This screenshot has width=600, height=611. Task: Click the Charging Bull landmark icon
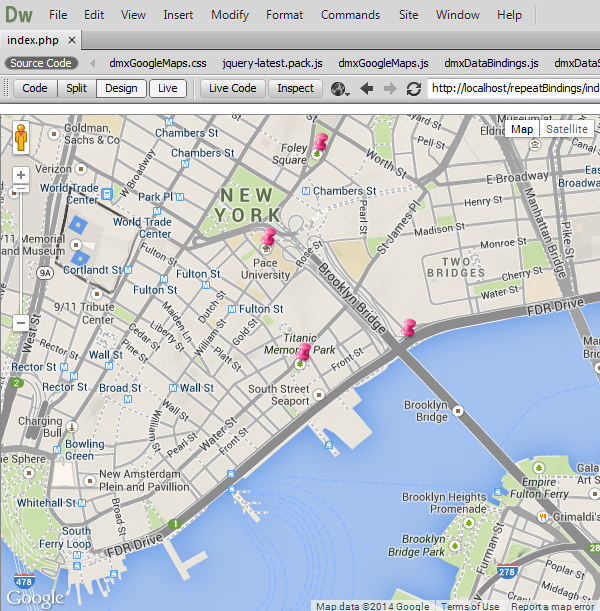point(71,427)
